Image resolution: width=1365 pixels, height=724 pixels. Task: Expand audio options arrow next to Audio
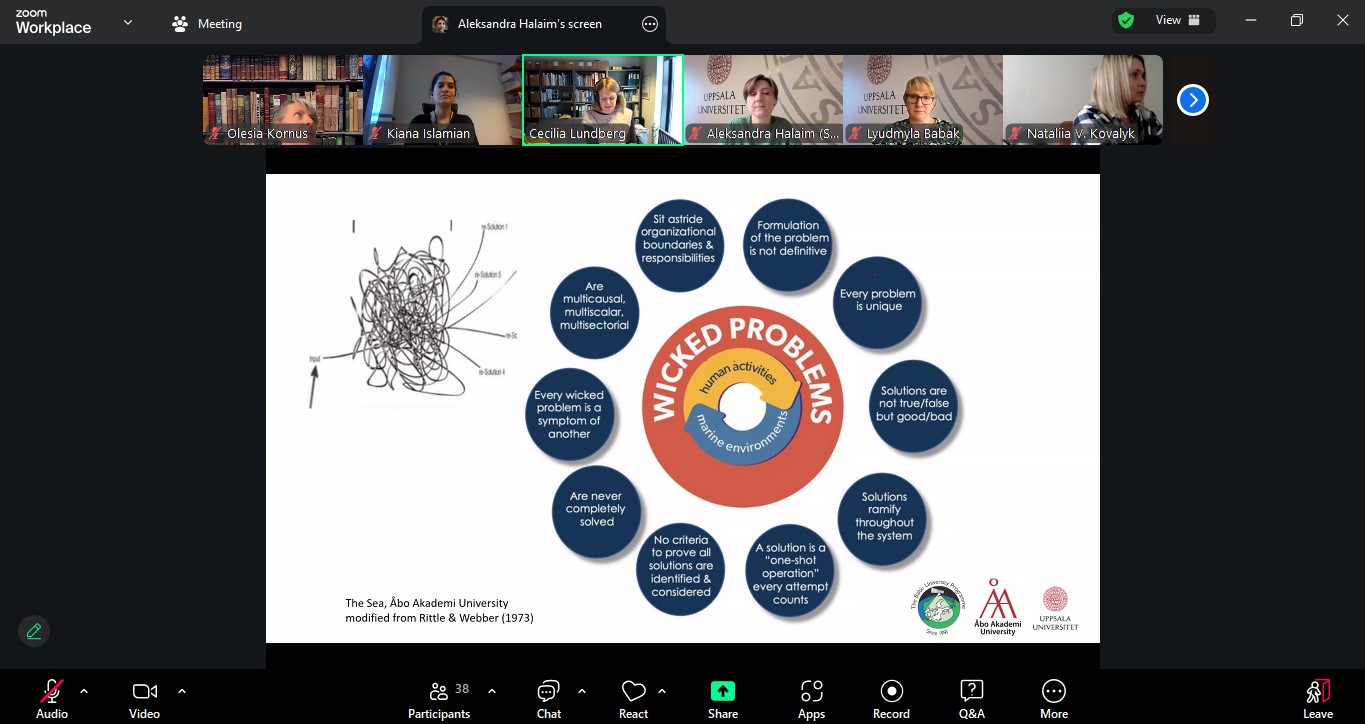pos(84,691)
